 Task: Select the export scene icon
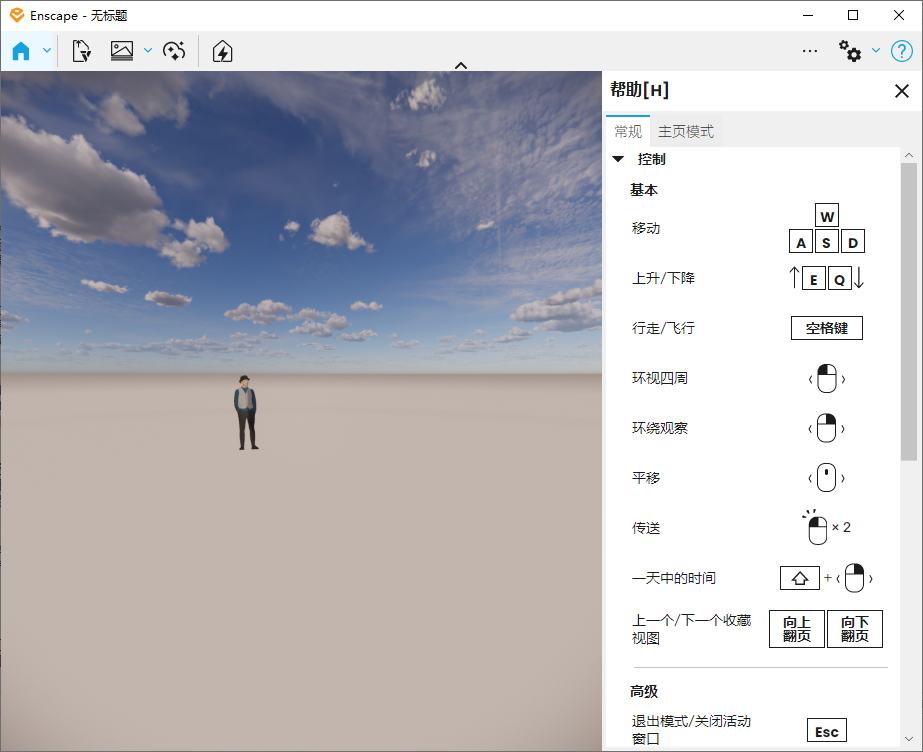tap(81, 50)
